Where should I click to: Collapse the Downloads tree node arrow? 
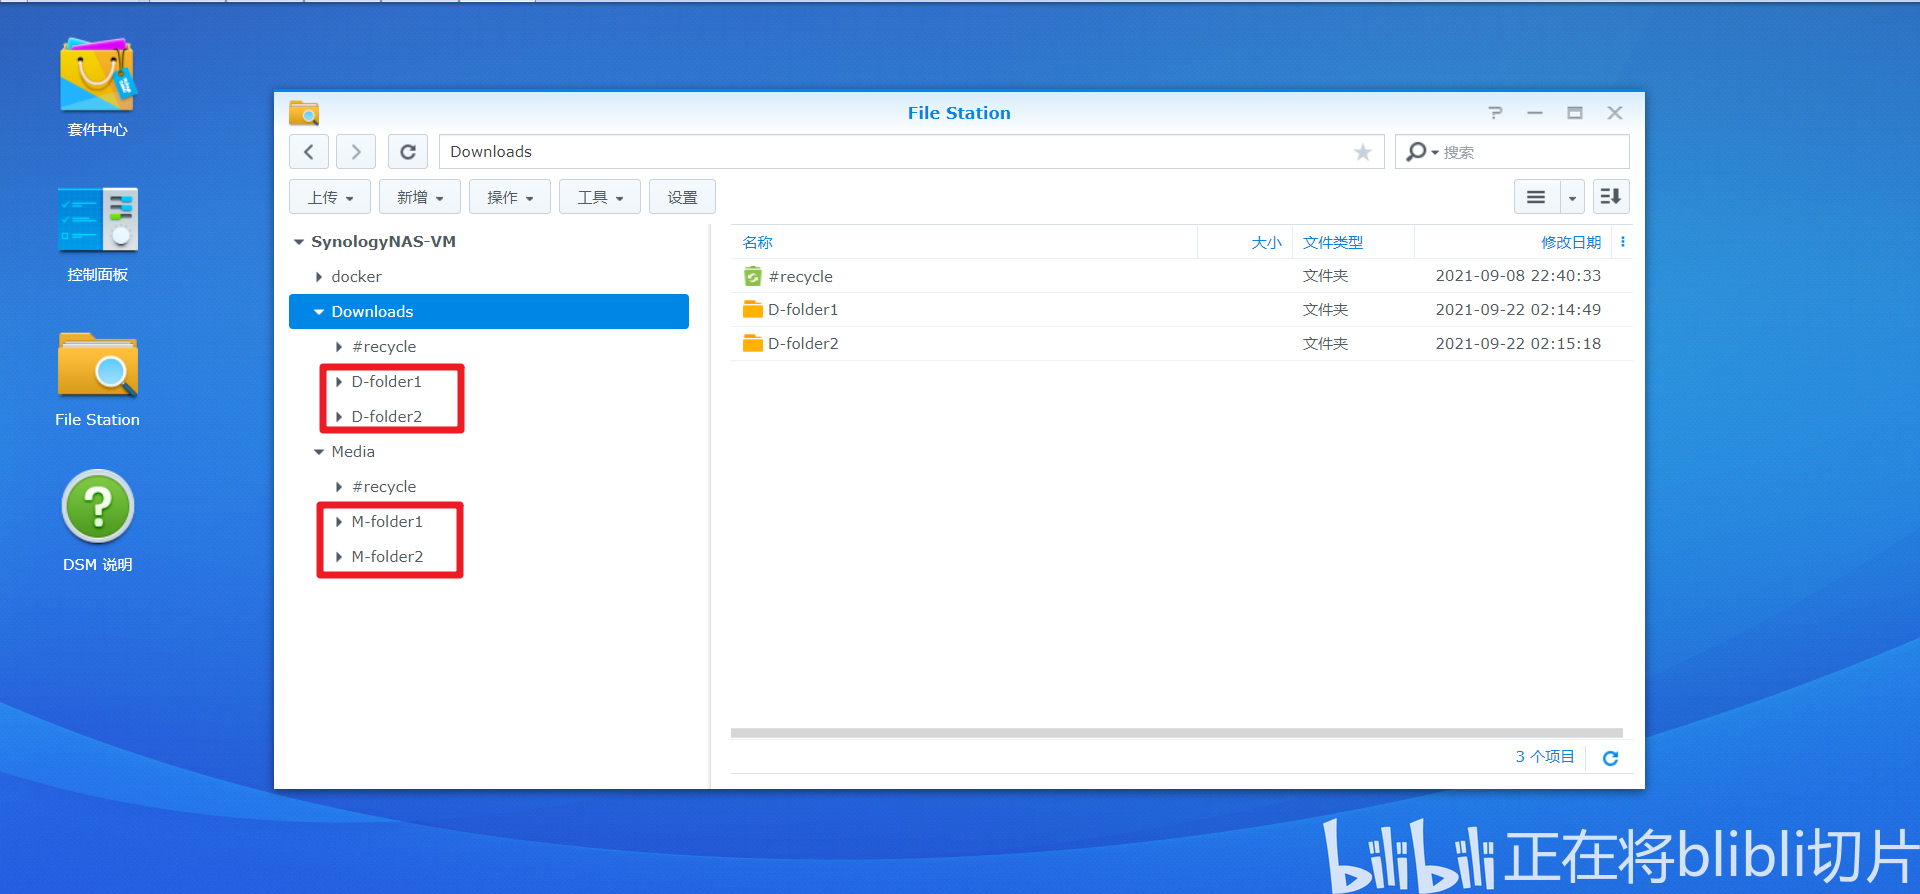click(x=319, y=312)
